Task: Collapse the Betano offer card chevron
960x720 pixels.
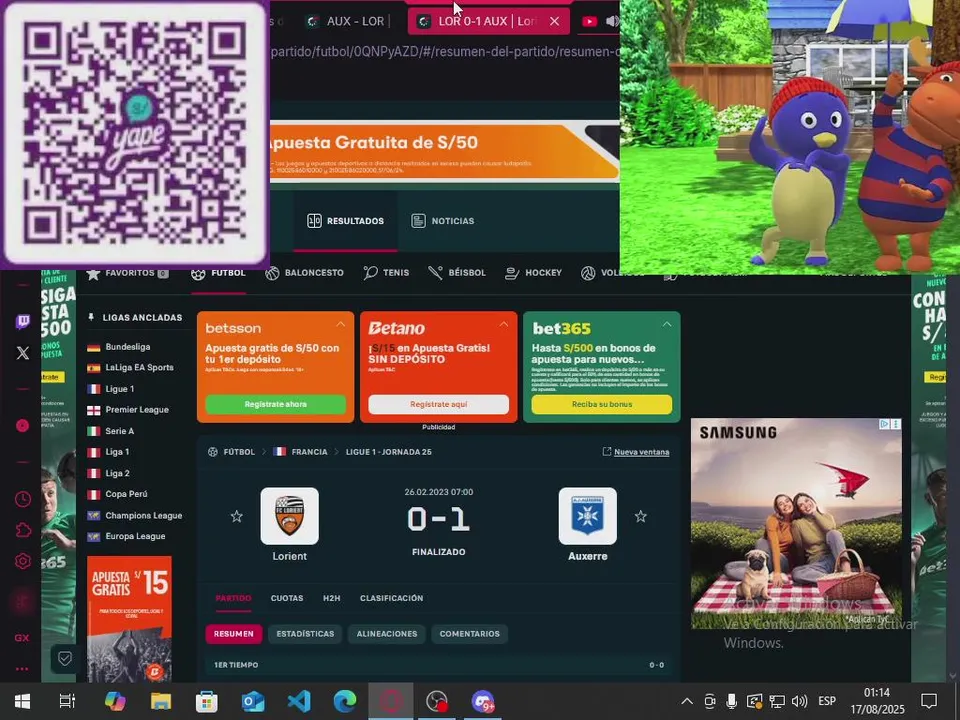Action: pos(504,324)
